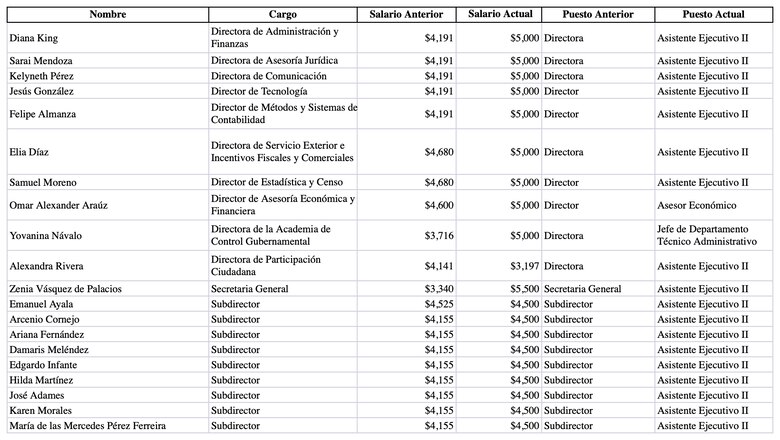
Task: Select the Asesor Económico cell
Action: click(696, 205)
